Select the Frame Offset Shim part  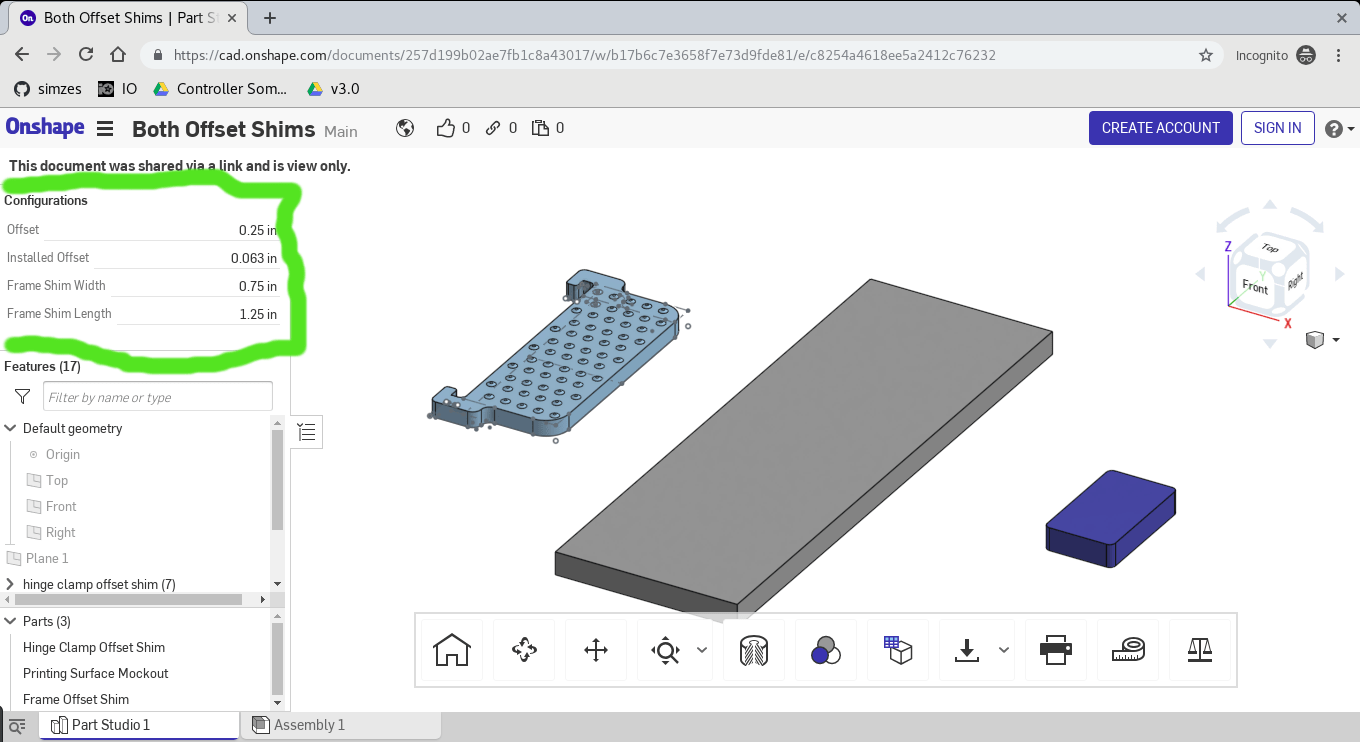[76, 699]
